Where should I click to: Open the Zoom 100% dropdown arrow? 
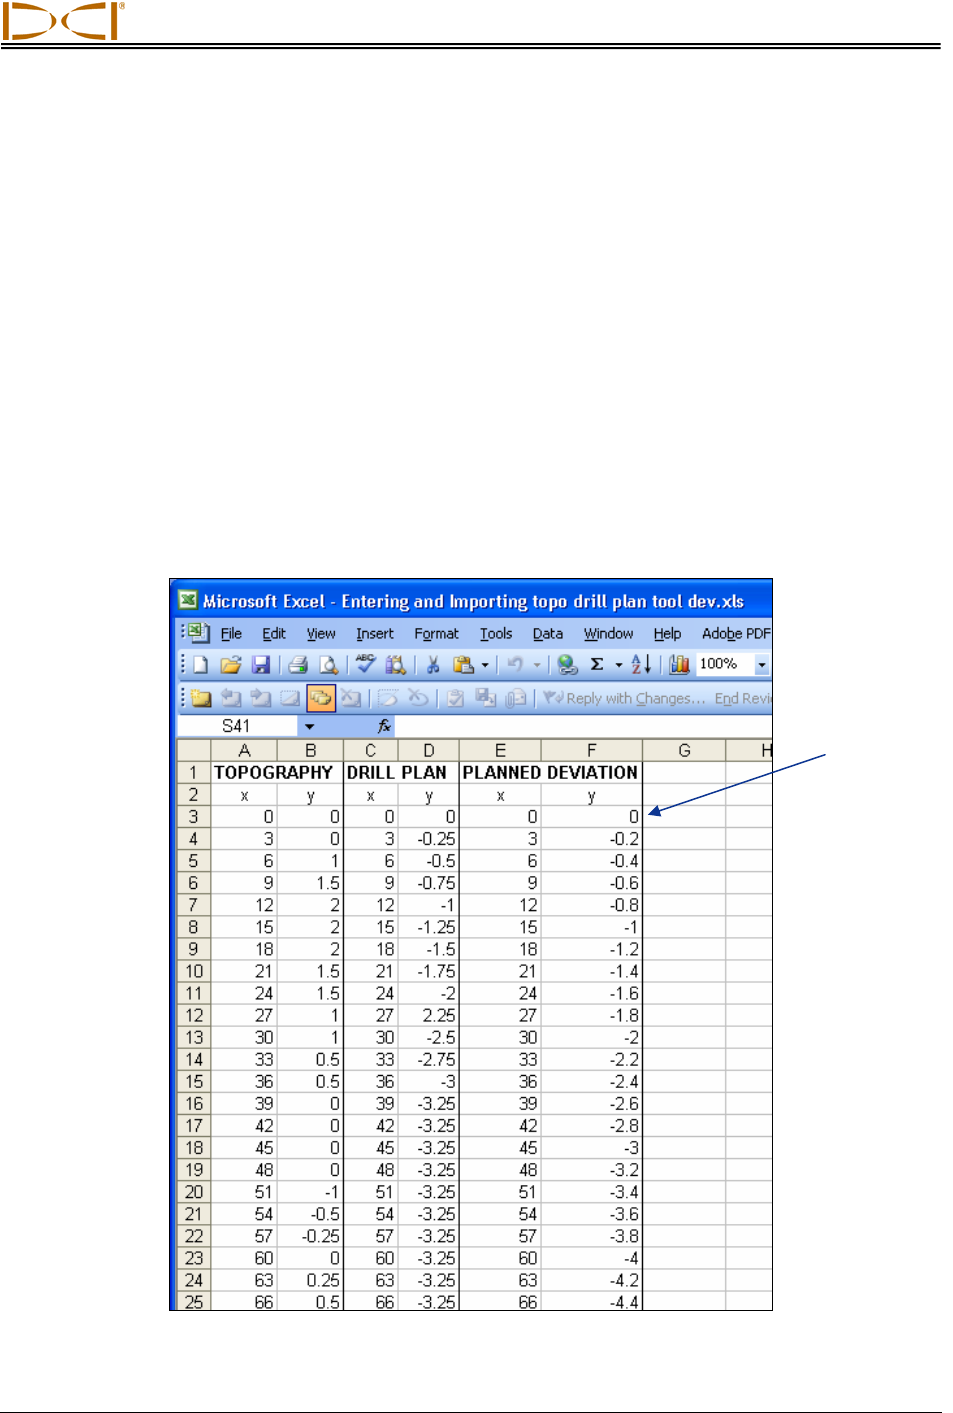[x=762, y=664]
